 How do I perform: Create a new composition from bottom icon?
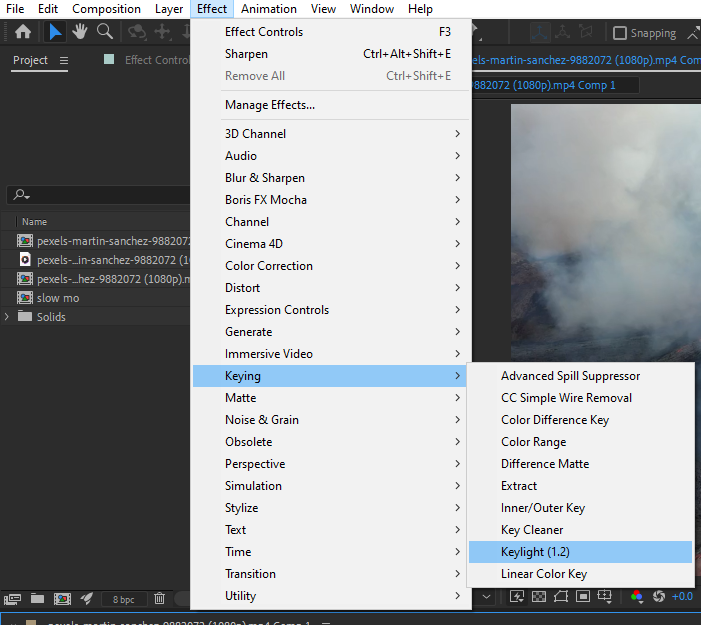point(62,599)
